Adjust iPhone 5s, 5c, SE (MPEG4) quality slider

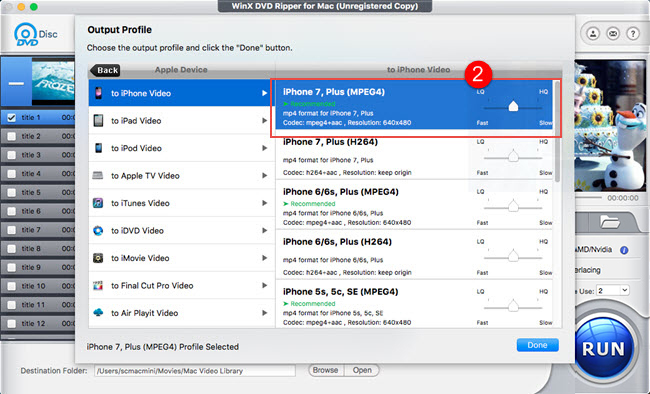click(x=513, y=306)
